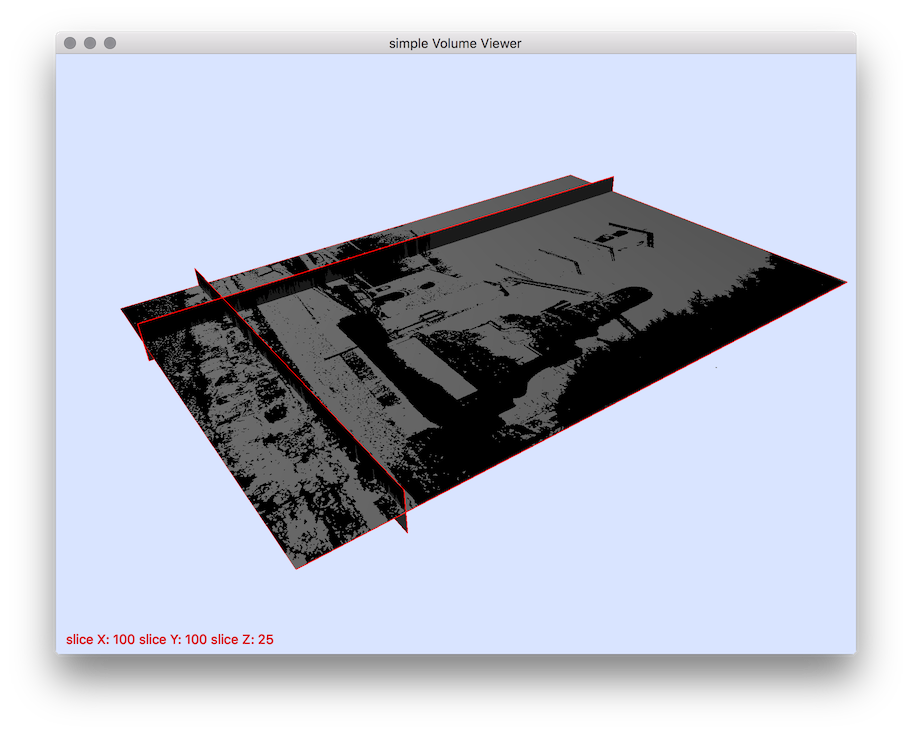
Task: Minimize the window using the middle title button
Action: click(x=90, y=43)
